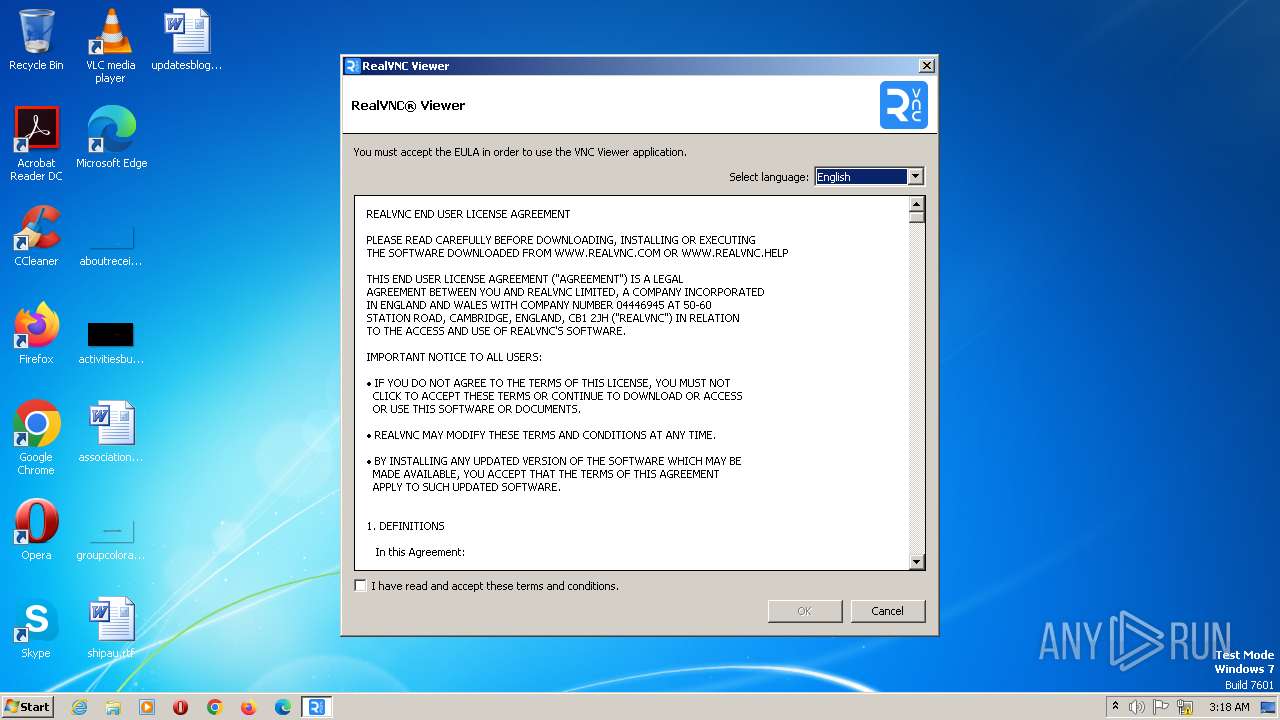This screenshot has height=720, width=1280.
Task: Open the Action Center flag icon
Action: click(x=1162, y=707)
